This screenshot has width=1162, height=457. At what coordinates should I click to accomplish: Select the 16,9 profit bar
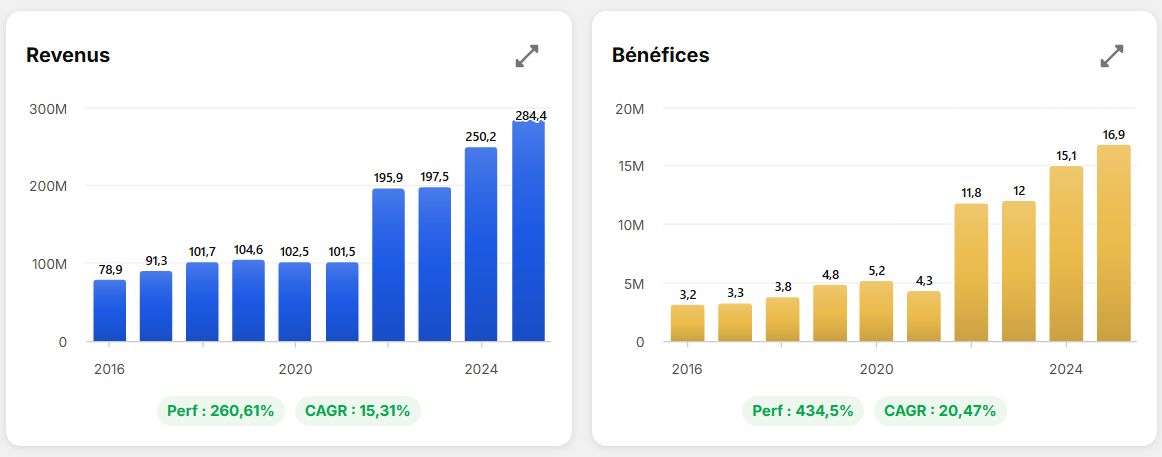click(1114, 243)
